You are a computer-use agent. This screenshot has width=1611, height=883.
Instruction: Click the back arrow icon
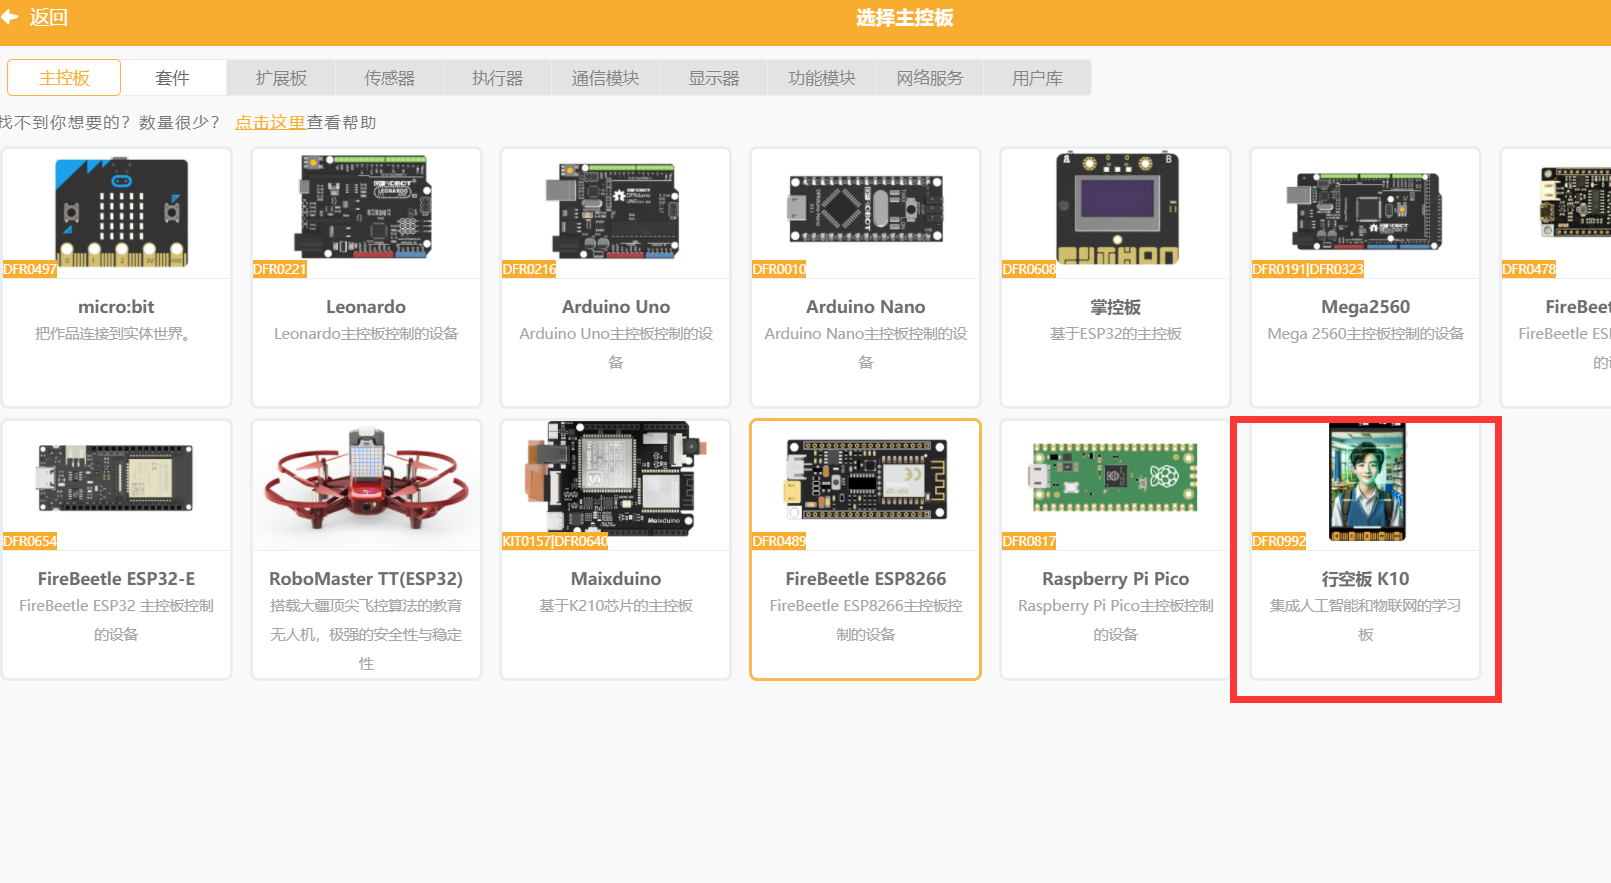click(x=9, y=17)
